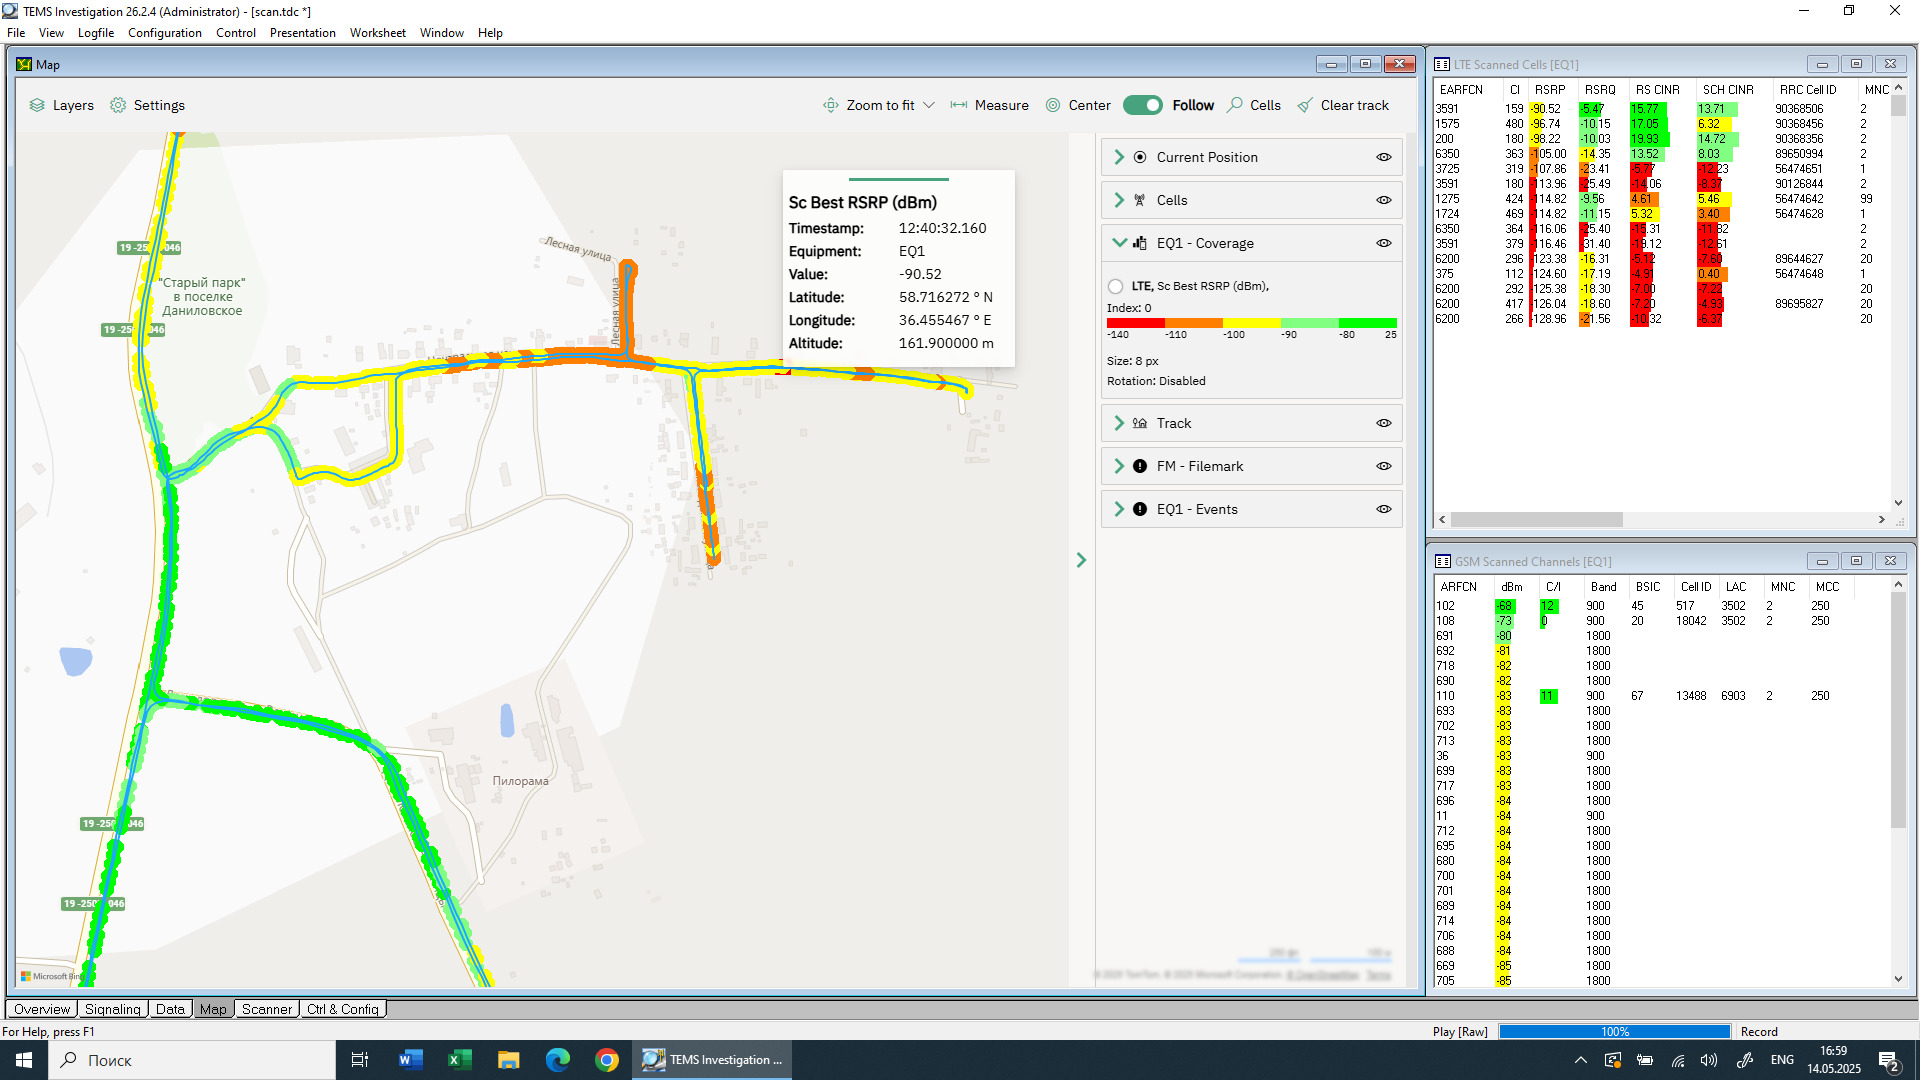Open the File menu
This screenshot has height=1080, width=1920.
click(x=16, y=32)
